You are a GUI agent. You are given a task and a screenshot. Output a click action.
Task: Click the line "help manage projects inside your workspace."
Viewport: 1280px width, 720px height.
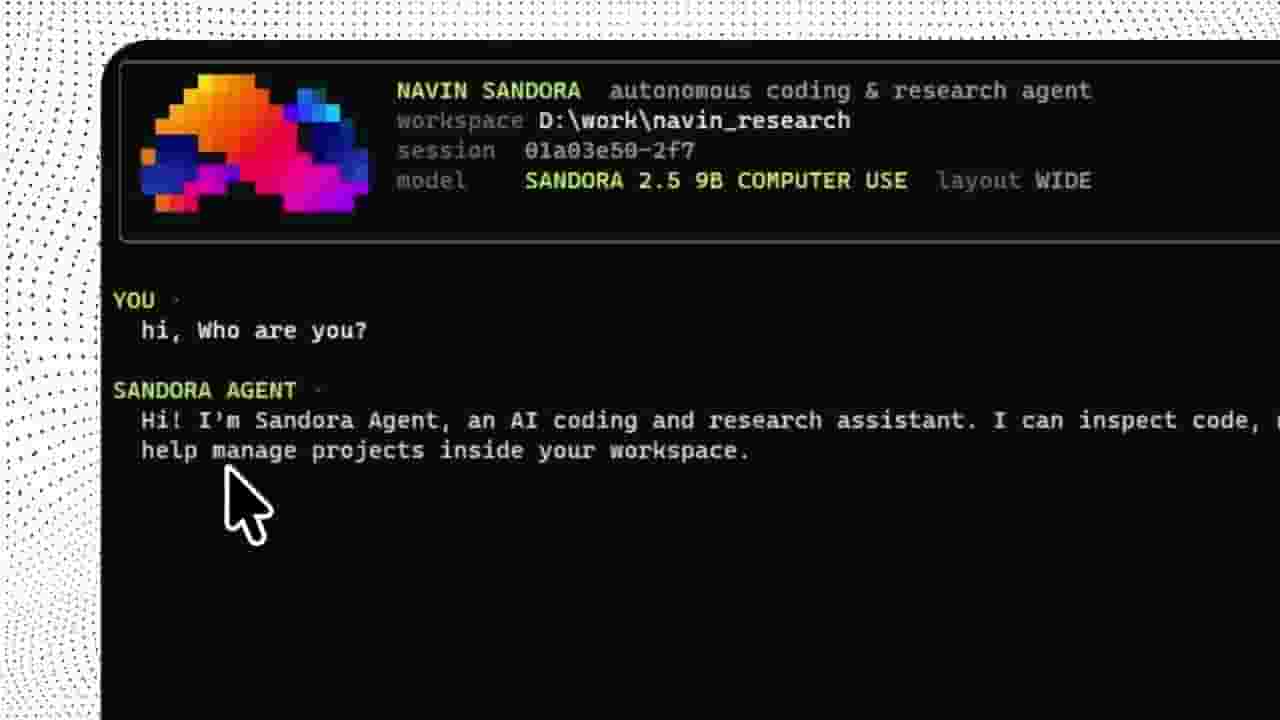point(445,451)
